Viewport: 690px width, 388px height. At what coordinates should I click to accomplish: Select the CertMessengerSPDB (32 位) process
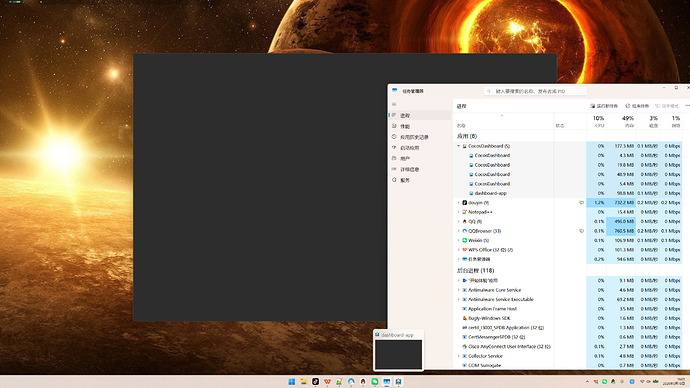(x=569, y=337)
